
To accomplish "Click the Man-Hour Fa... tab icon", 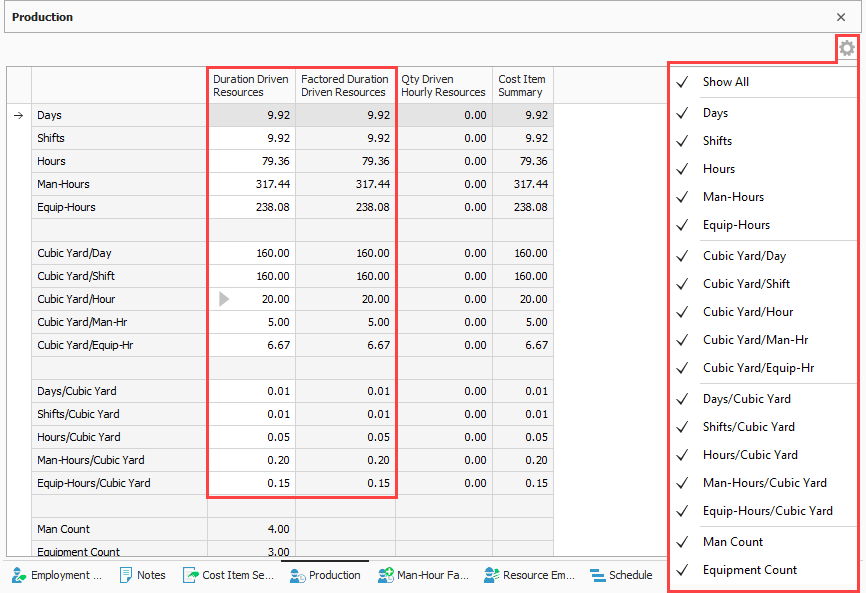I will 385,575.
